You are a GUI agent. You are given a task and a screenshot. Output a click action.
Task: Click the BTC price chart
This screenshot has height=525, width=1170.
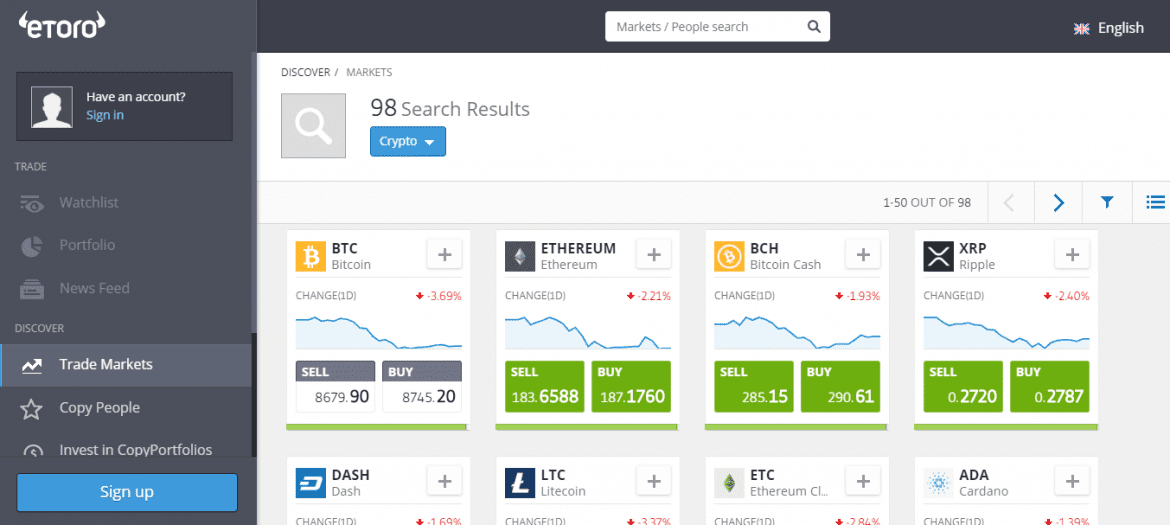tap(379, 333)
